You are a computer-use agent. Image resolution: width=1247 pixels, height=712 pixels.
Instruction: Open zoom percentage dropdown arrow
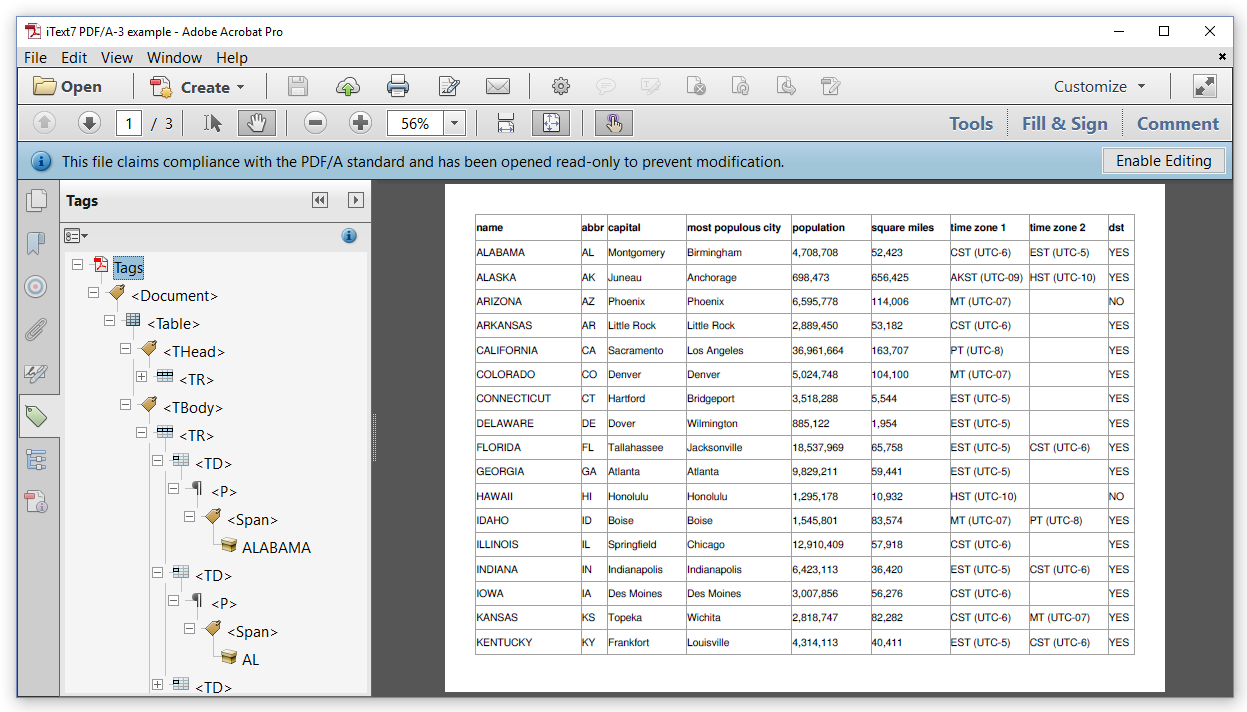[455, 123]
